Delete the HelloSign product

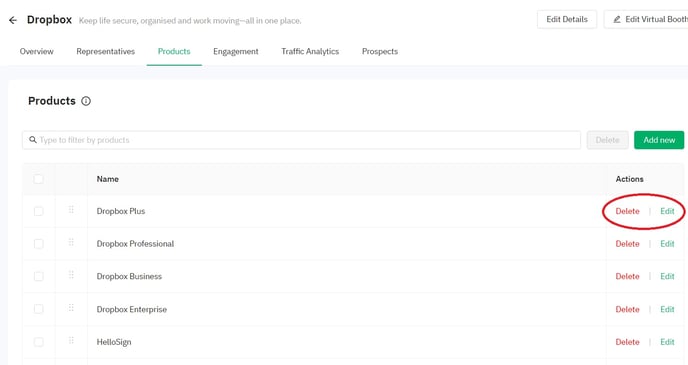(627, 342)
